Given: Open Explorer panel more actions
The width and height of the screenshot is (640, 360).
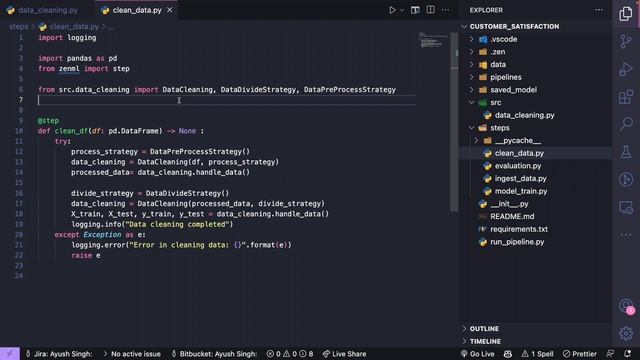Looking at the screenshot, I should pos(599,10).
